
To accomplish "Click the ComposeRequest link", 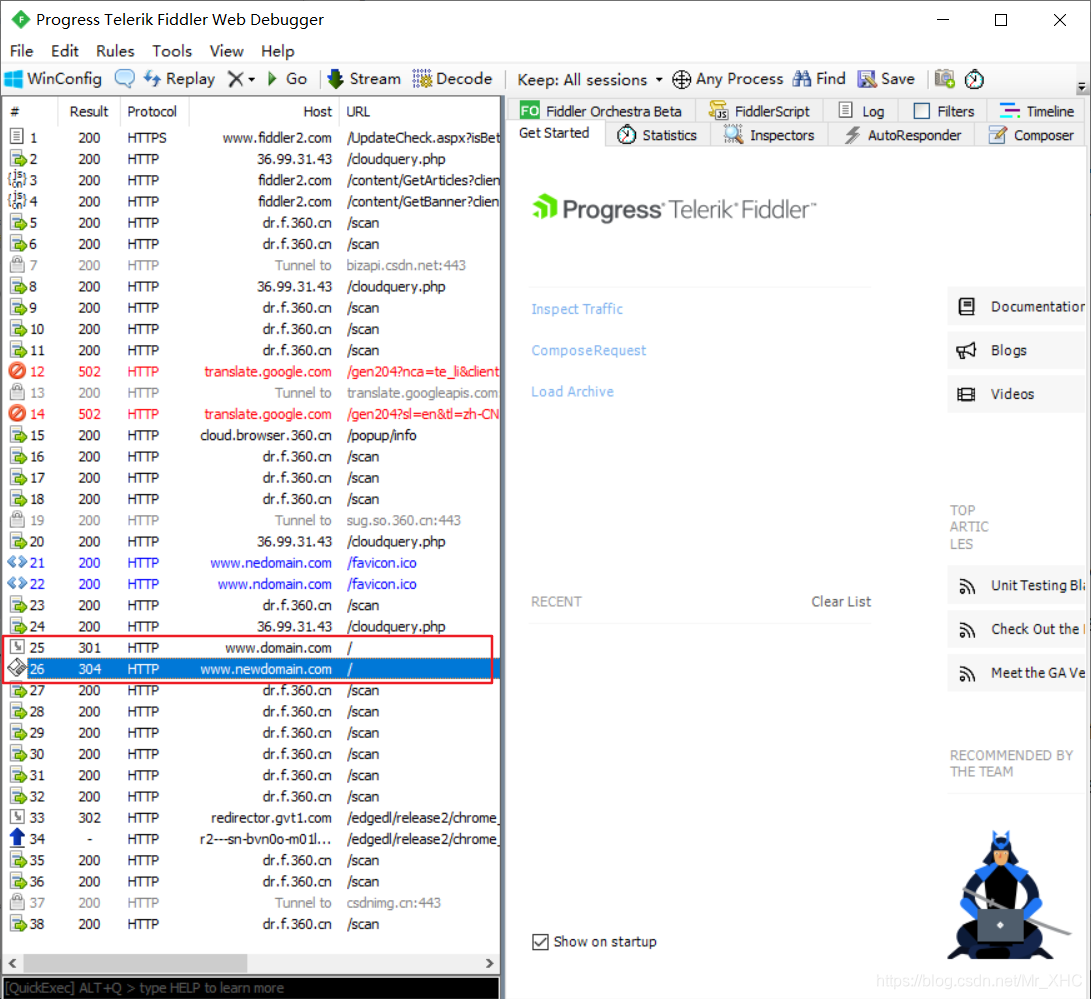I will pyautogui.click(x=589, y=351).
